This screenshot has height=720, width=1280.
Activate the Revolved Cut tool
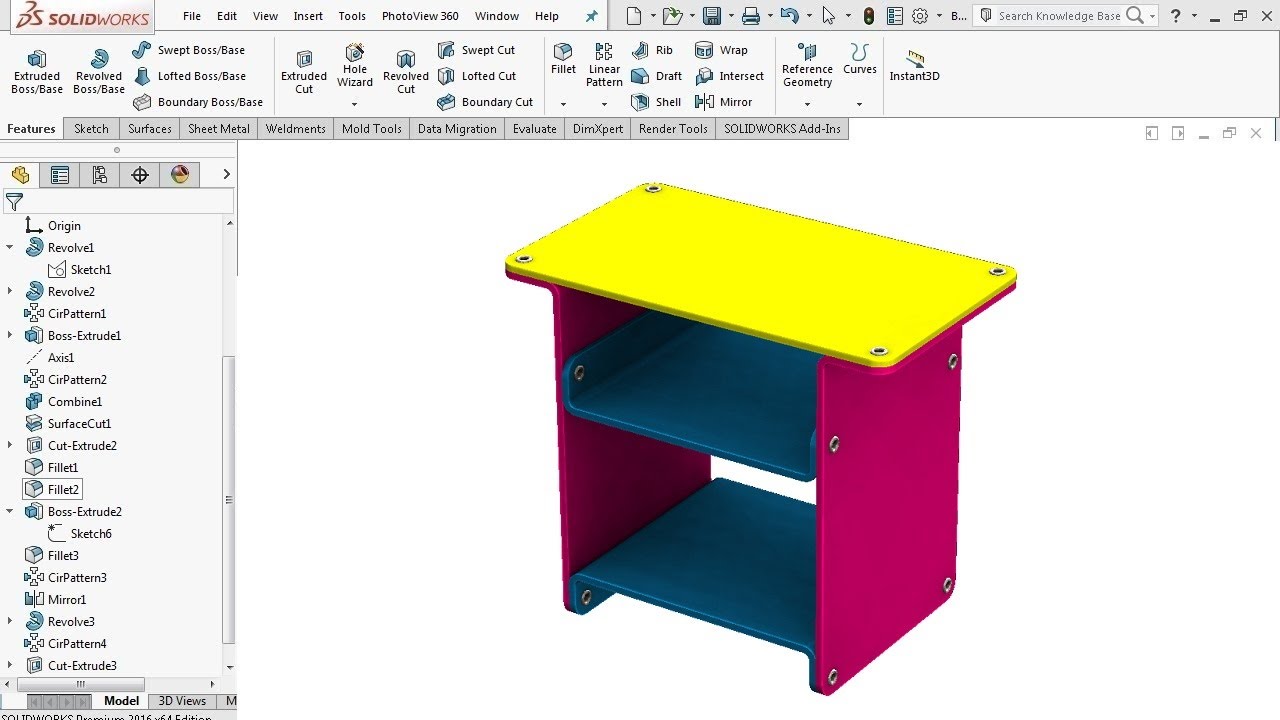click(x=406, y=72)
